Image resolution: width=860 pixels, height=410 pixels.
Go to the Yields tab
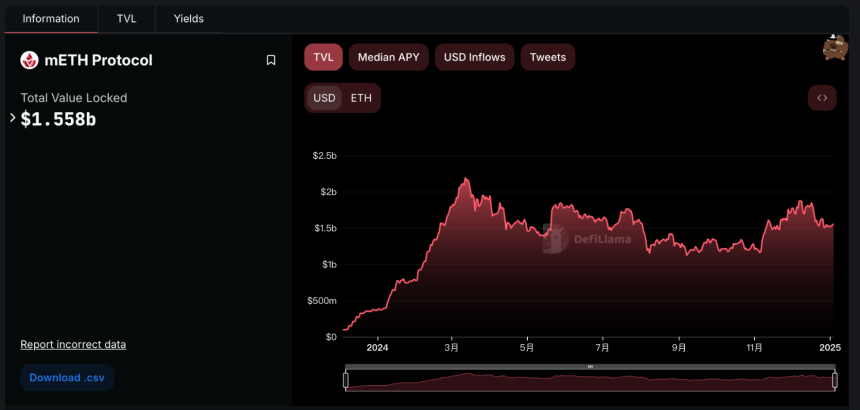[x=189, y=19]
